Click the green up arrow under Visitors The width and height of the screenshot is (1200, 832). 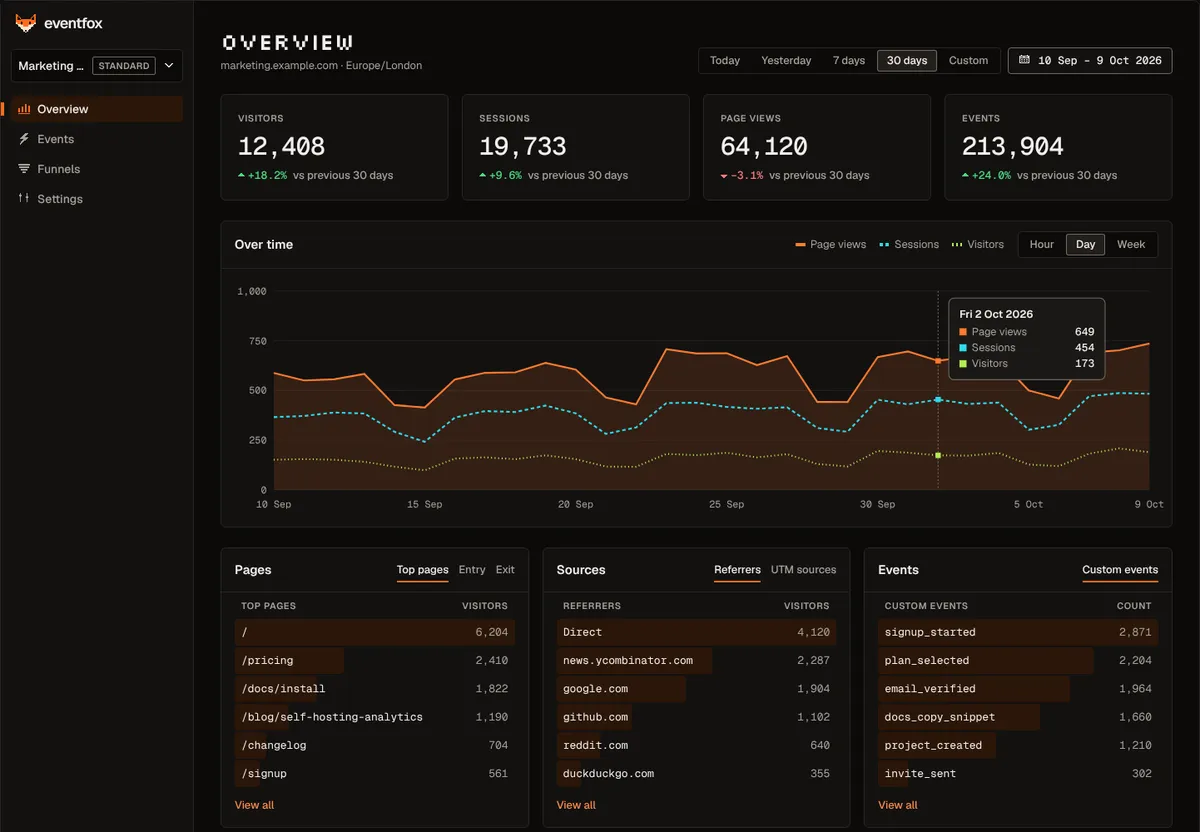[241, 175]
